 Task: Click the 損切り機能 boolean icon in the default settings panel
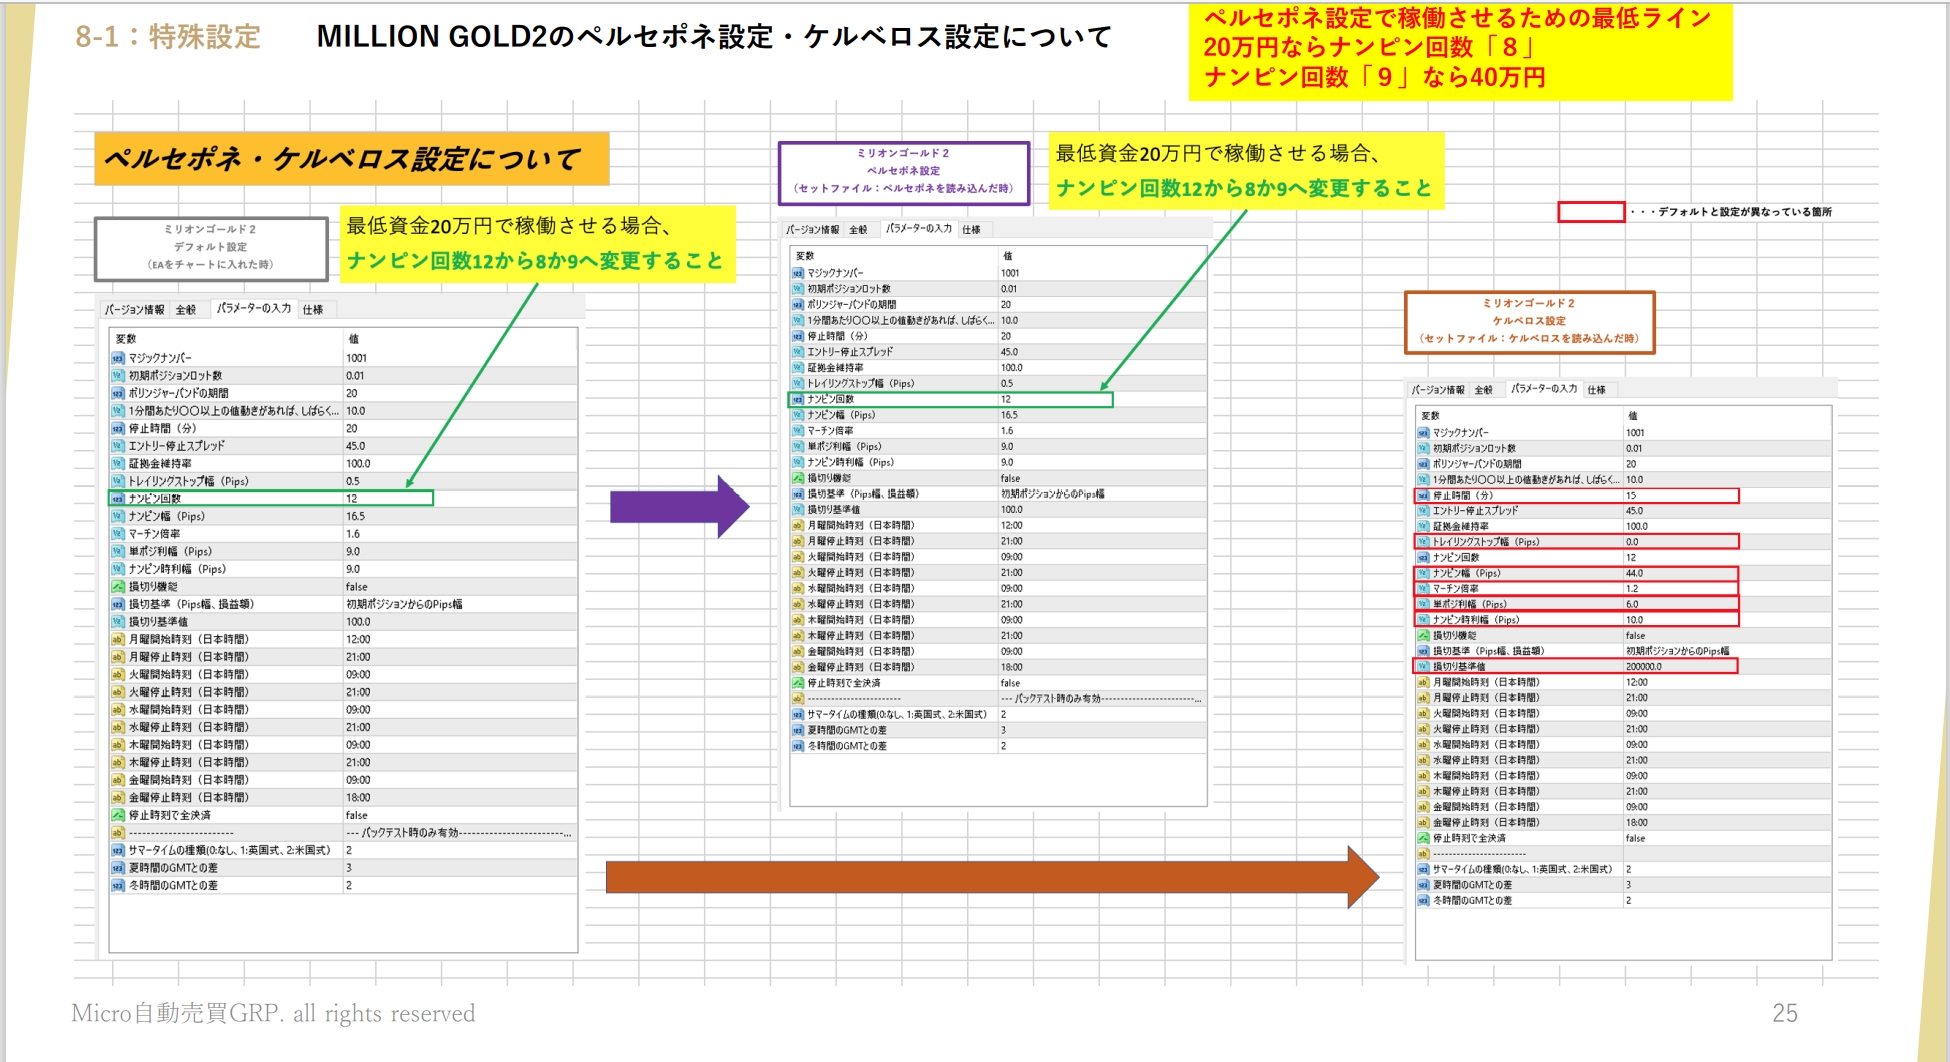click(x=118, y=587)
